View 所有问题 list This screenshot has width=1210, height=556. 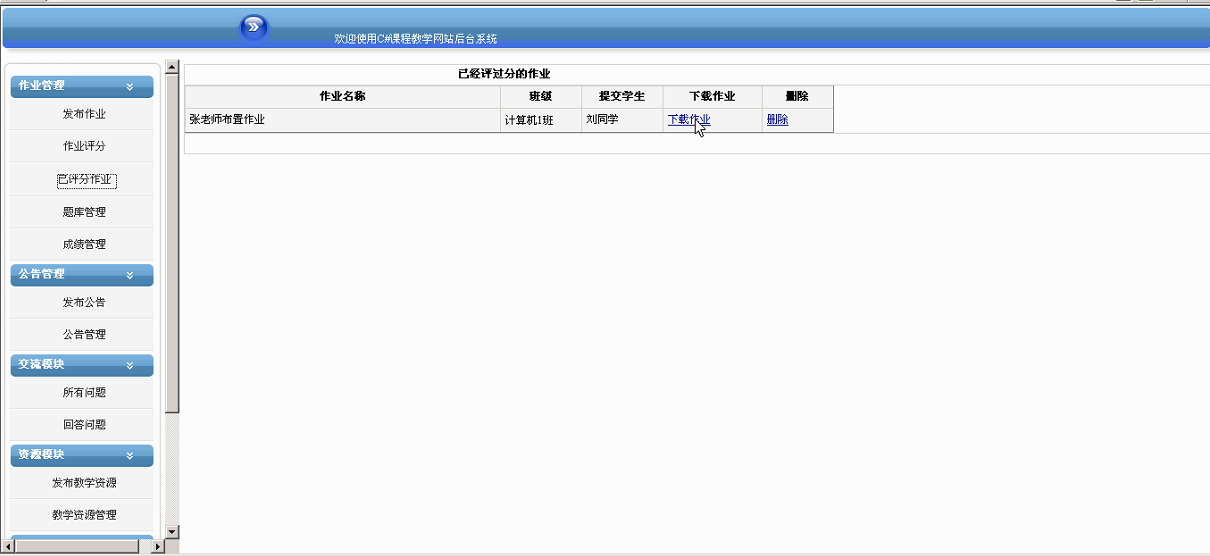tap(84, 392)
